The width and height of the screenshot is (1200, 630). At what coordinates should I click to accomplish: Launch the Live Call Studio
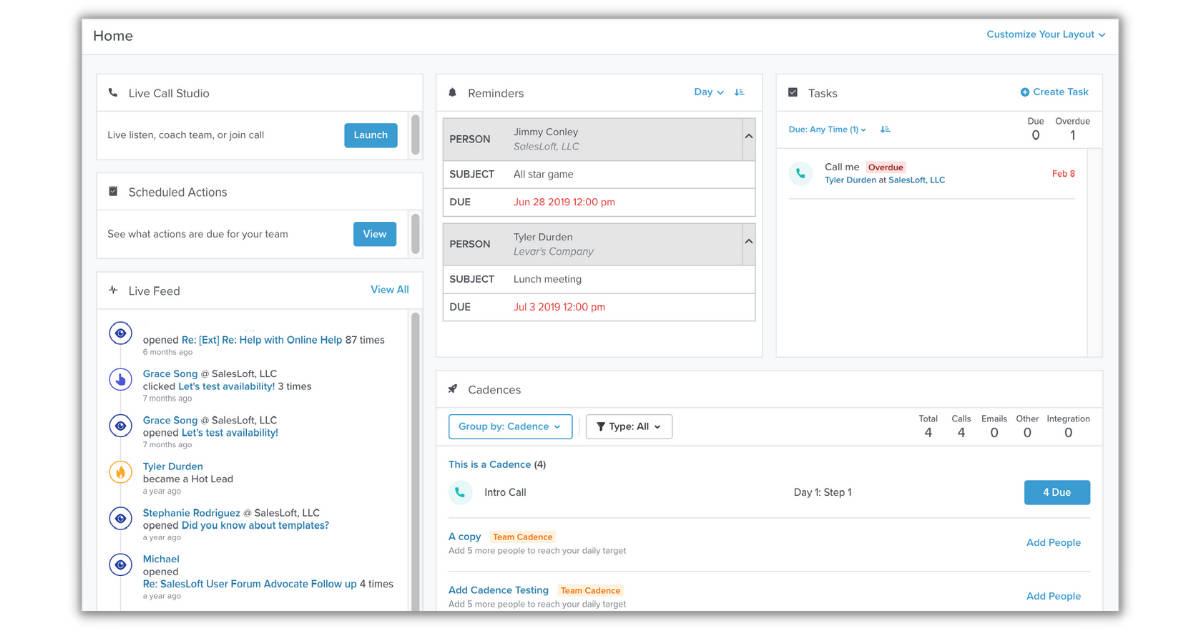click(370, 135)
